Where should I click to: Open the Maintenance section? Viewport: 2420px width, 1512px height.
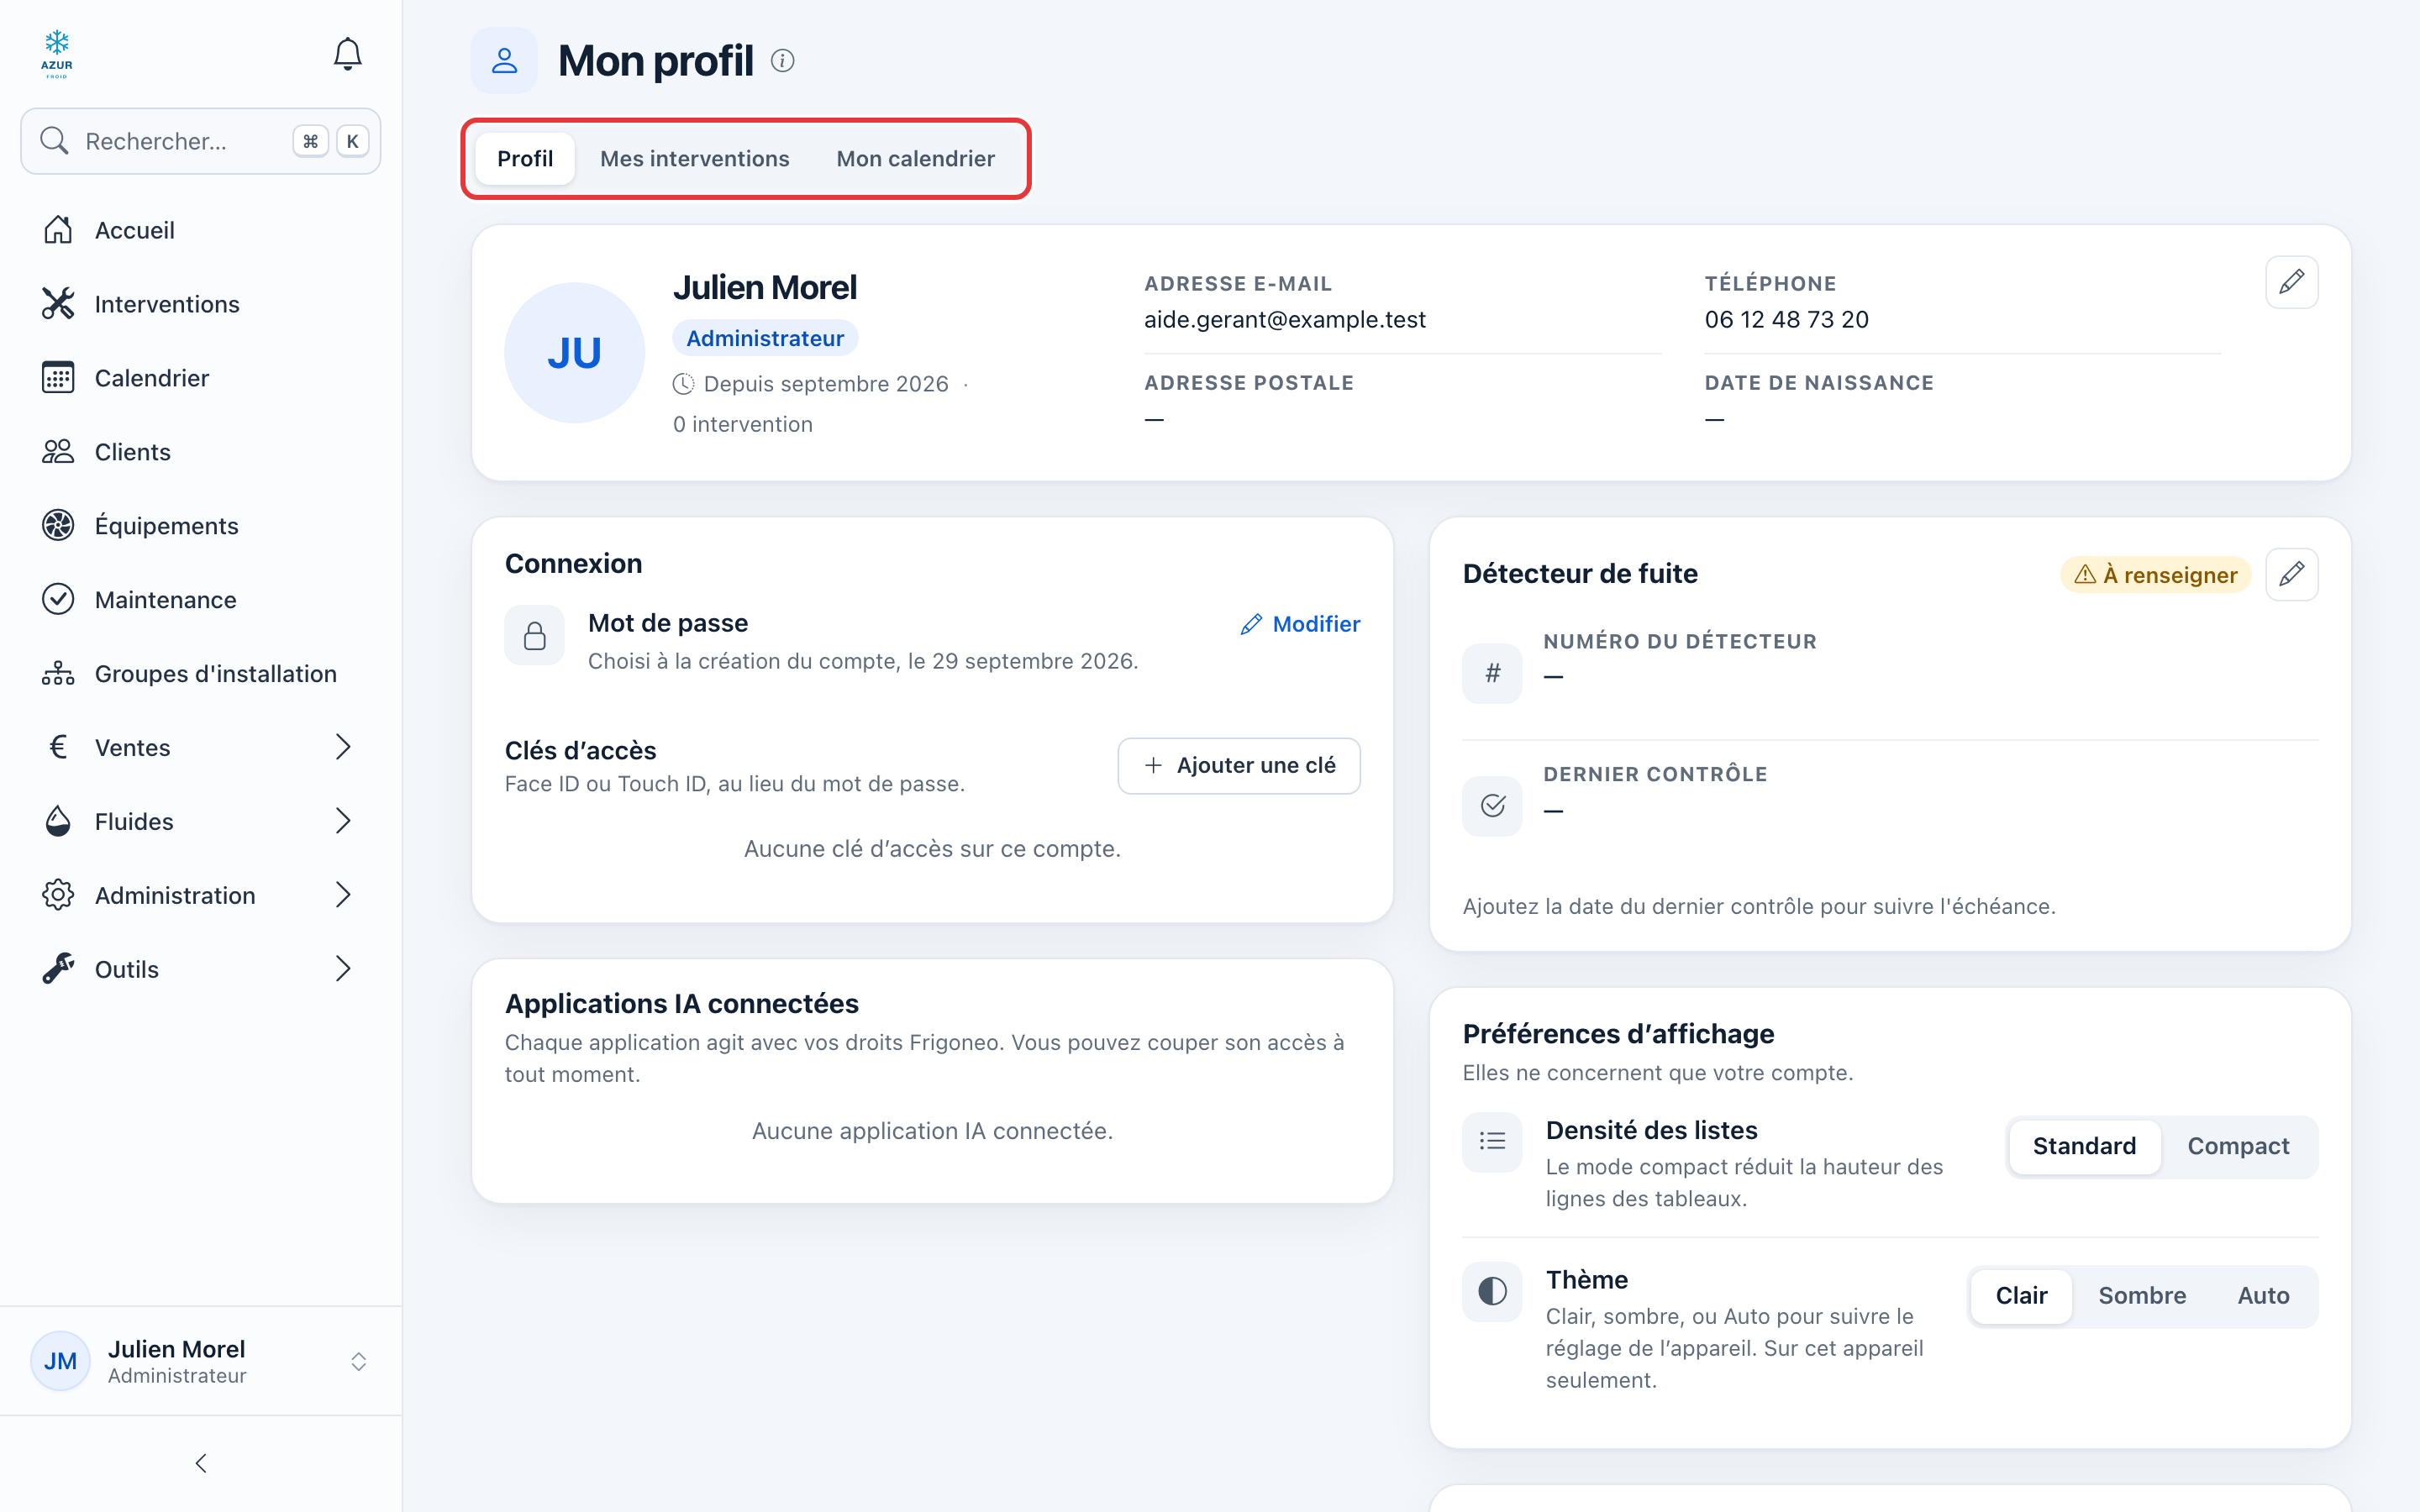coord(201,600)
